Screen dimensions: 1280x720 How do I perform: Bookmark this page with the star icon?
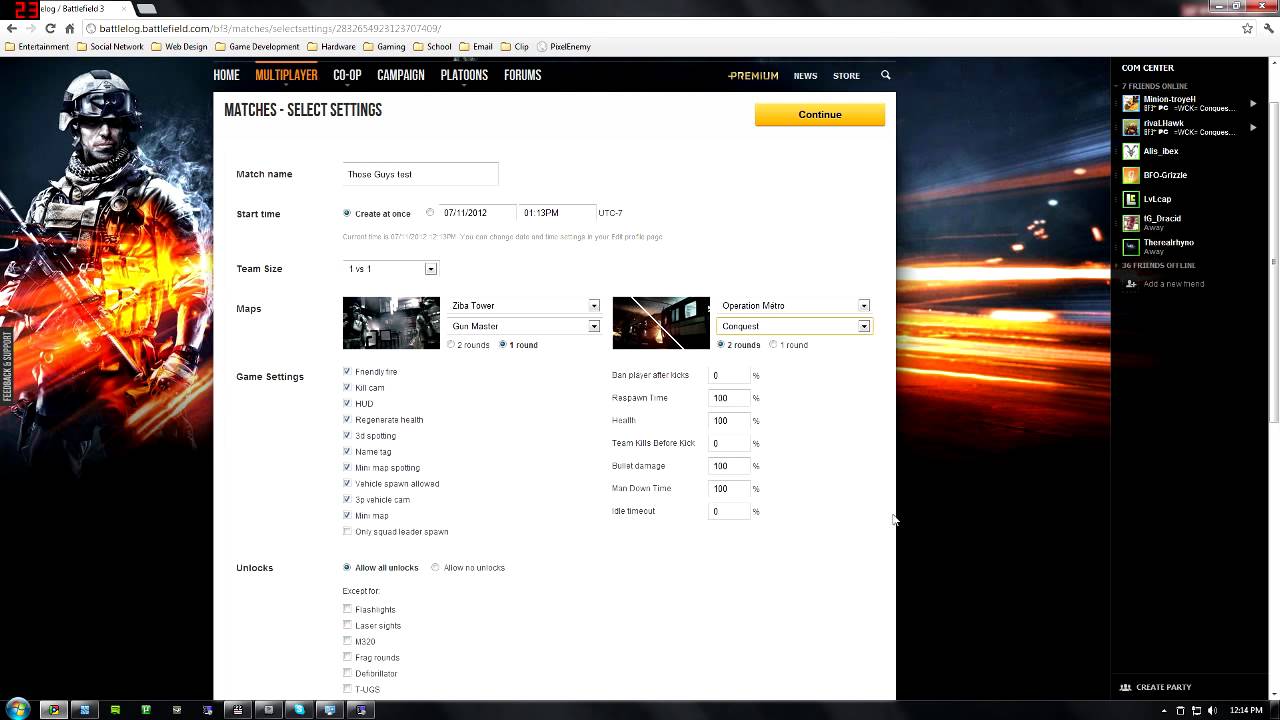click(x=1247, y=28)
